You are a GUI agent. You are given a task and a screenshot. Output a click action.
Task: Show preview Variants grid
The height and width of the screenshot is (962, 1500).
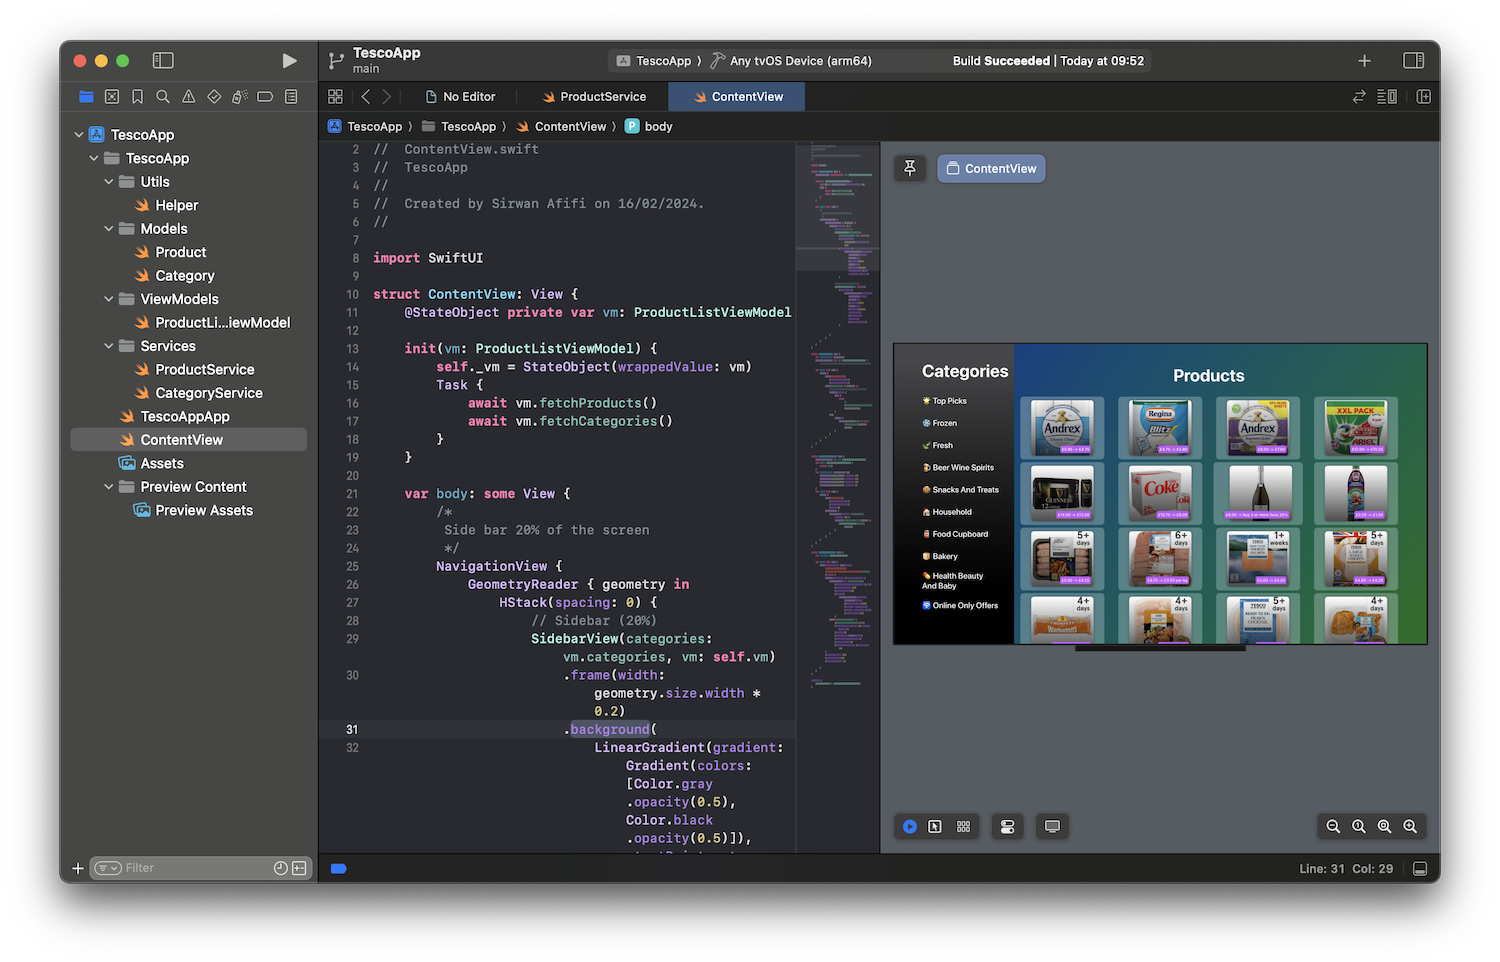[x=963, y=827]
